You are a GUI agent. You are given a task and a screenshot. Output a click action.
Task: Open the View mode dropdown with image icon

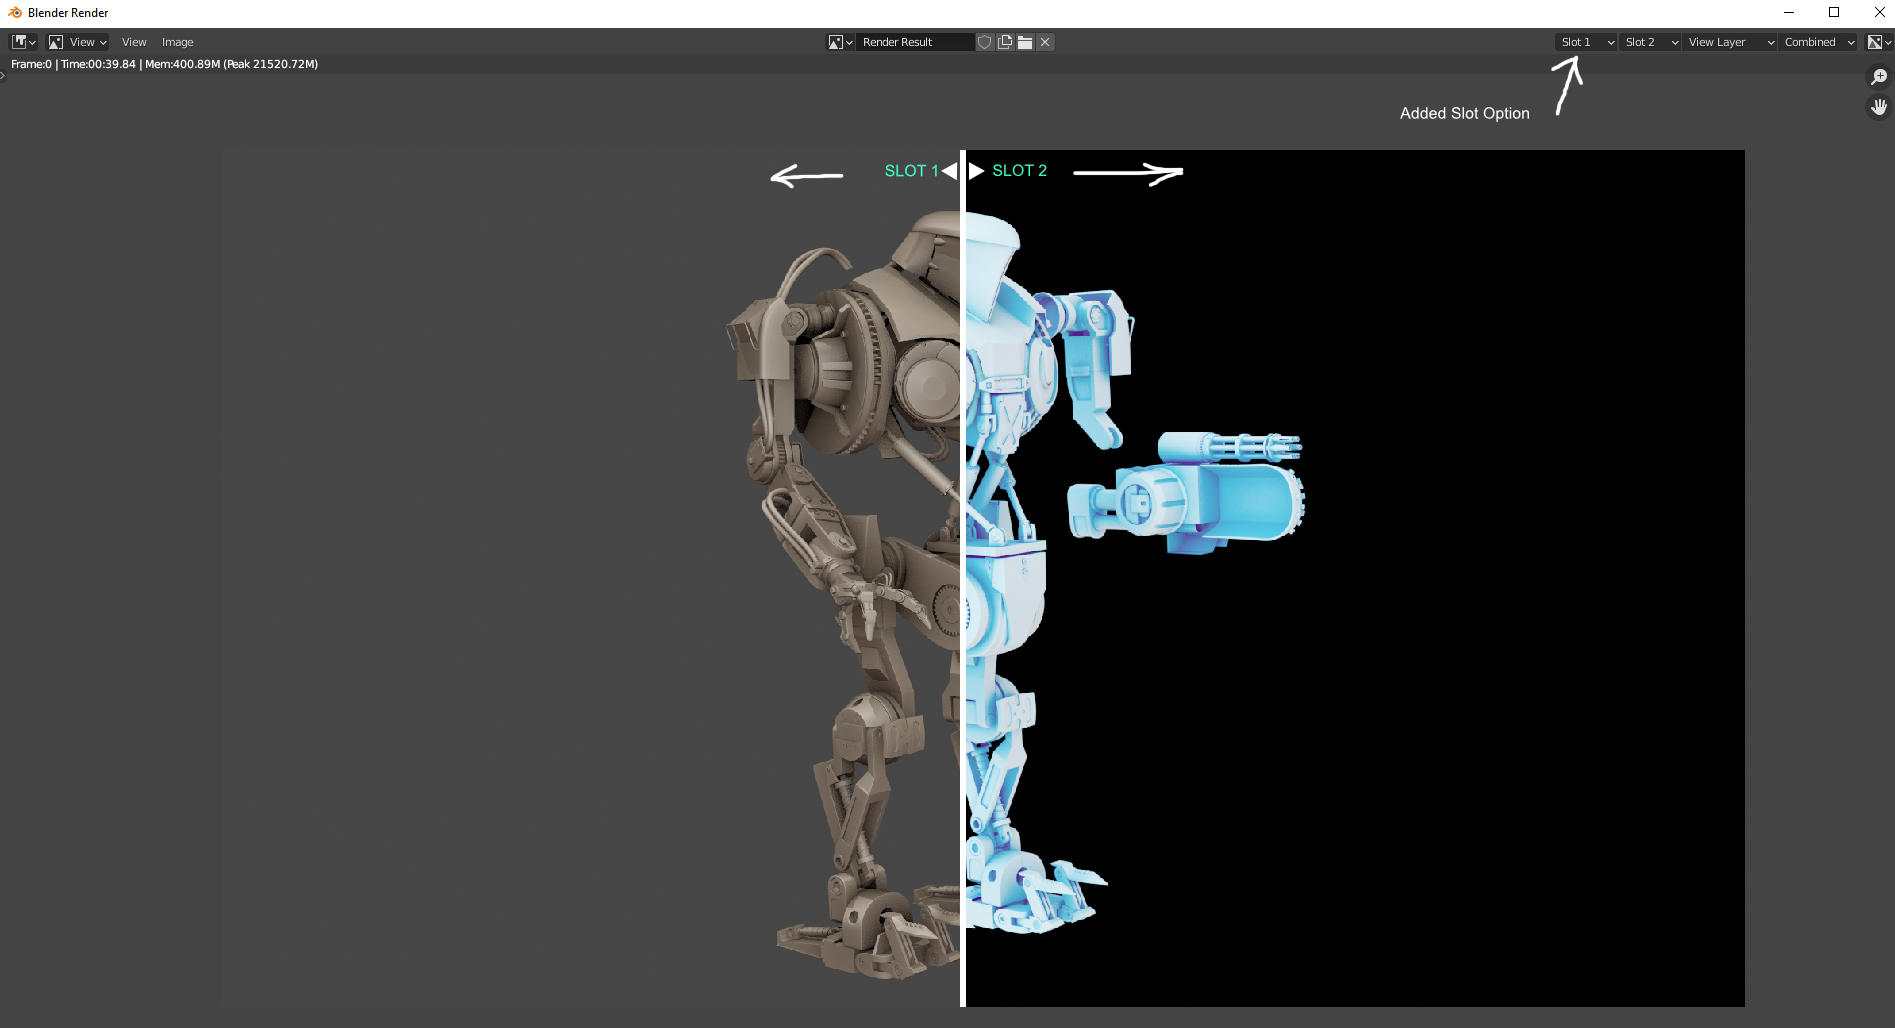point(78,42)
